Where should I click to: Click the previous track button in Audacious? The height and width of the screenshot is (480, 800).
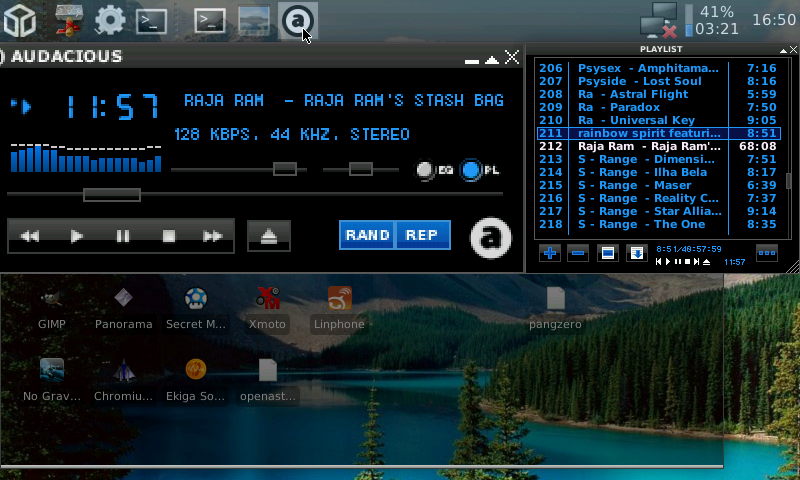coord(30,236)
